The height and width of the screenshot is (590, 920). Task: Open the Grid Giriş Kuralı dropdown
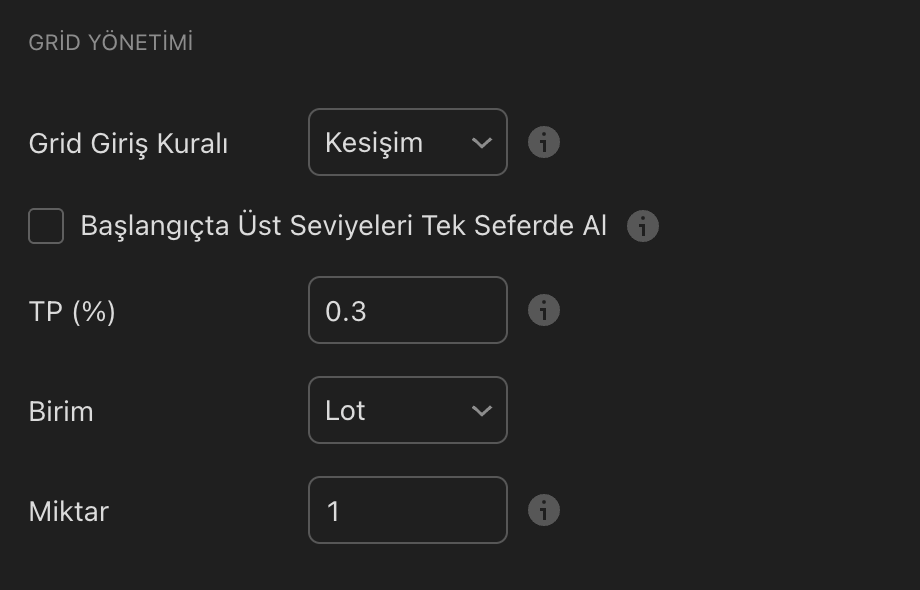[407, 142]
